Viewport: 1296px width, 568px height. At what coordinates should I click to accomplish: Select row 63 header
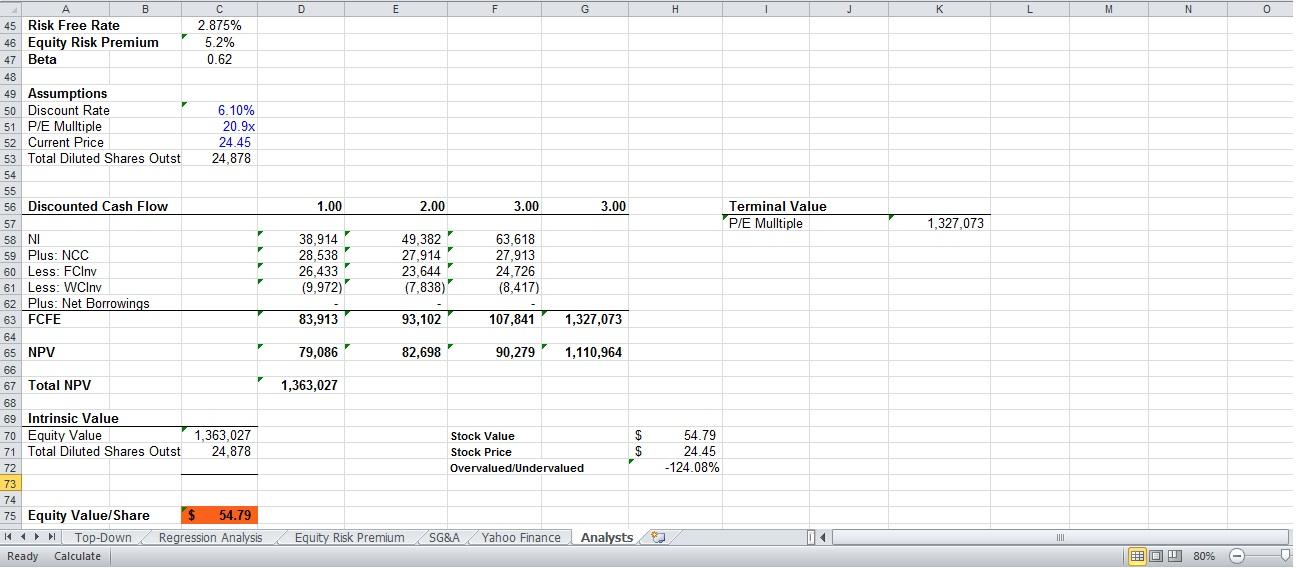click(11, 319)
